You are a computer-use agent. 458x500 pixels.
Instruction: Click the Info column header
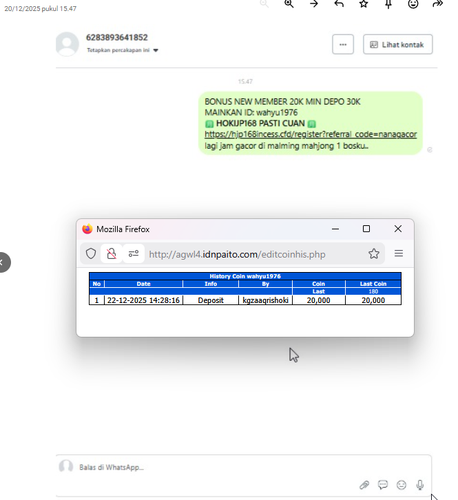point(211,284)
